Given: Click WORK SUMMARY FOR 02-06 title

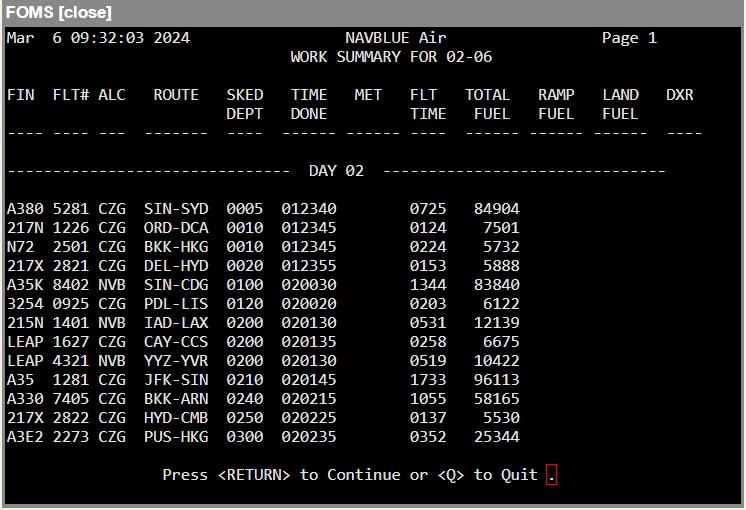Looking at the screenshot, I should (392, 57).
